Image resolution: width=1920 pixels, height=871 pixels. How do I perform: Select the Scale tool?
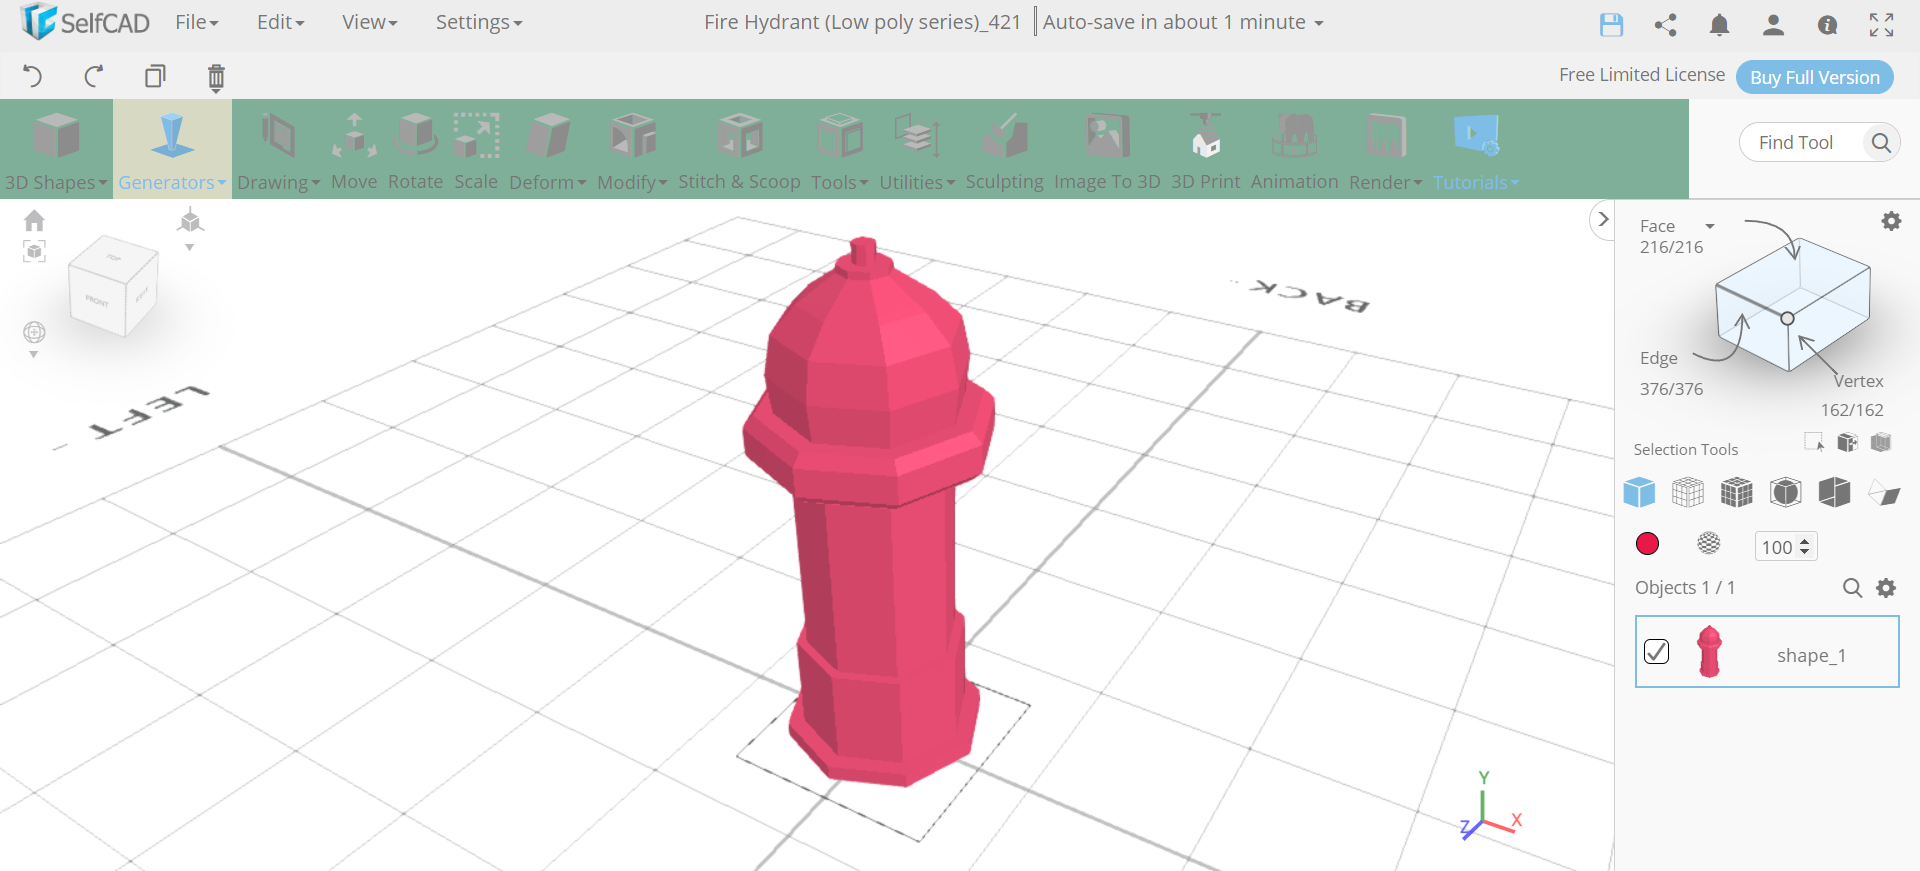(x=476, y=149)
